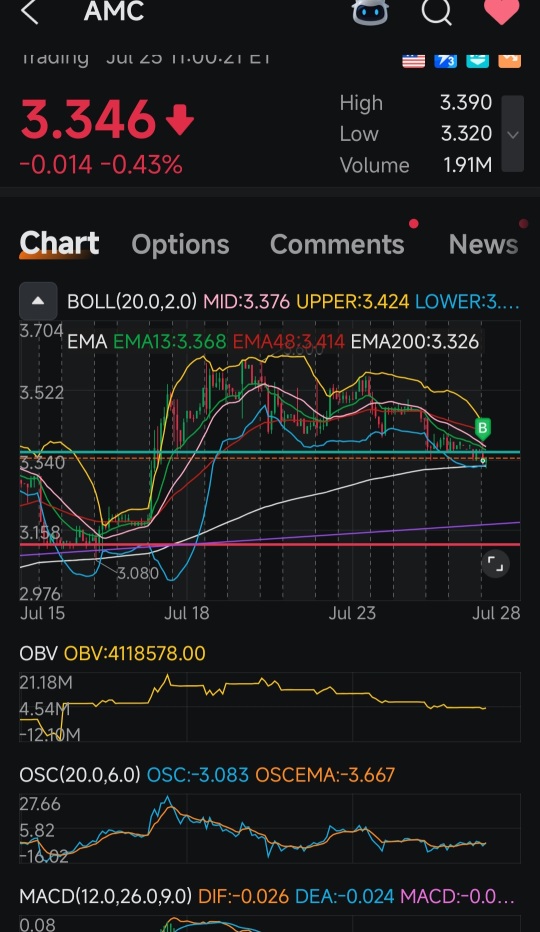Tap the blue lightning 3 icon
This screenshot has height=932, width=540.
tap(445, 61)
